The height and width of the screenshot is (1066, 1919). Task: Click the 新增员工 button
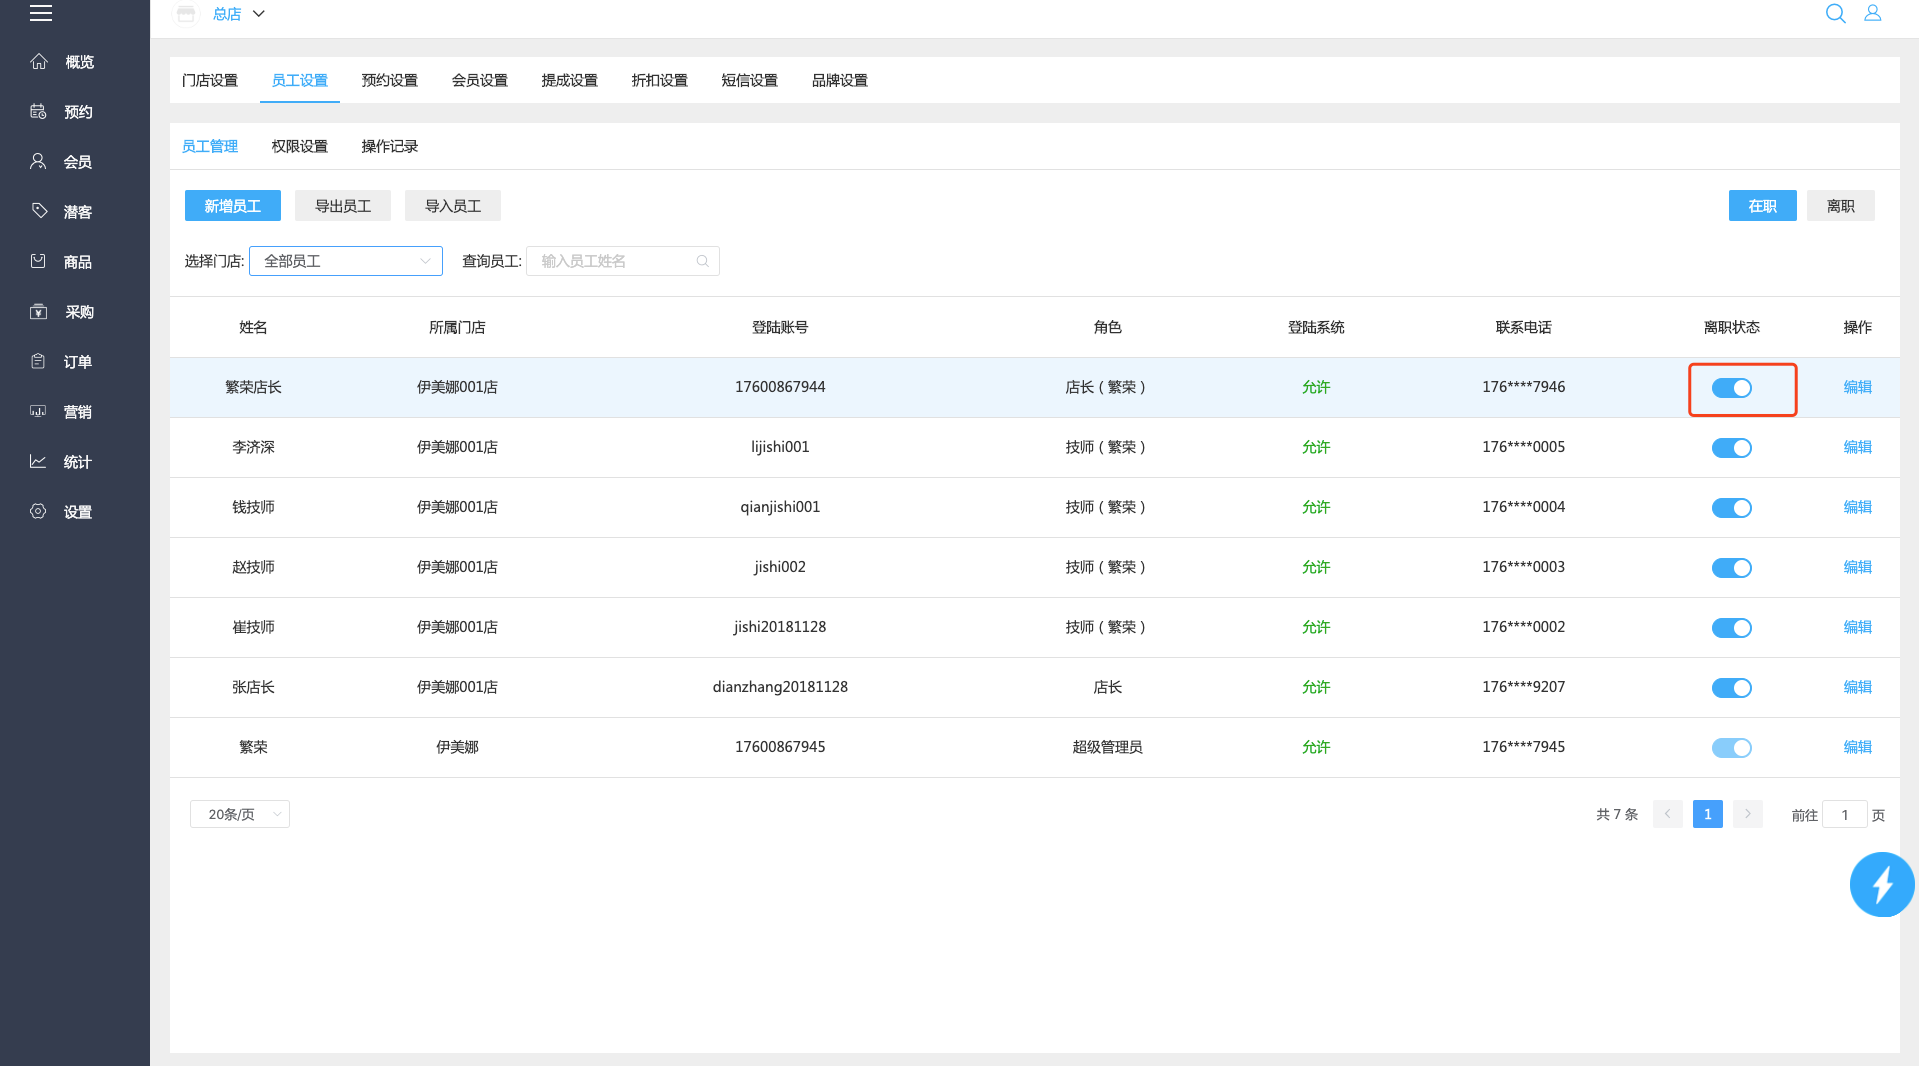pos(233,206)
